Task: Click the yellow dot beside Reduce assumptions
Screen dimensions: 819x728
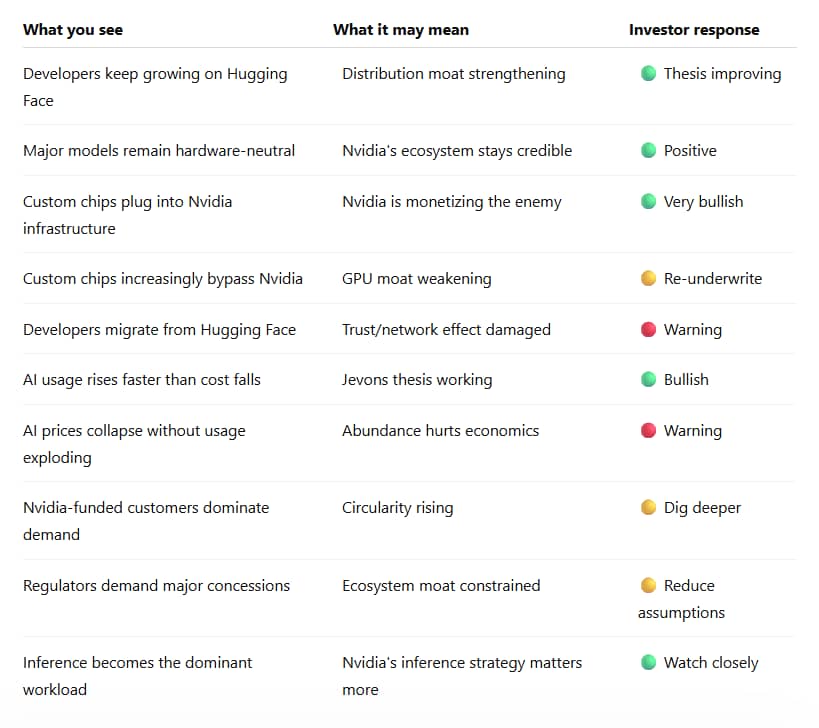Action: coord(648,585)
